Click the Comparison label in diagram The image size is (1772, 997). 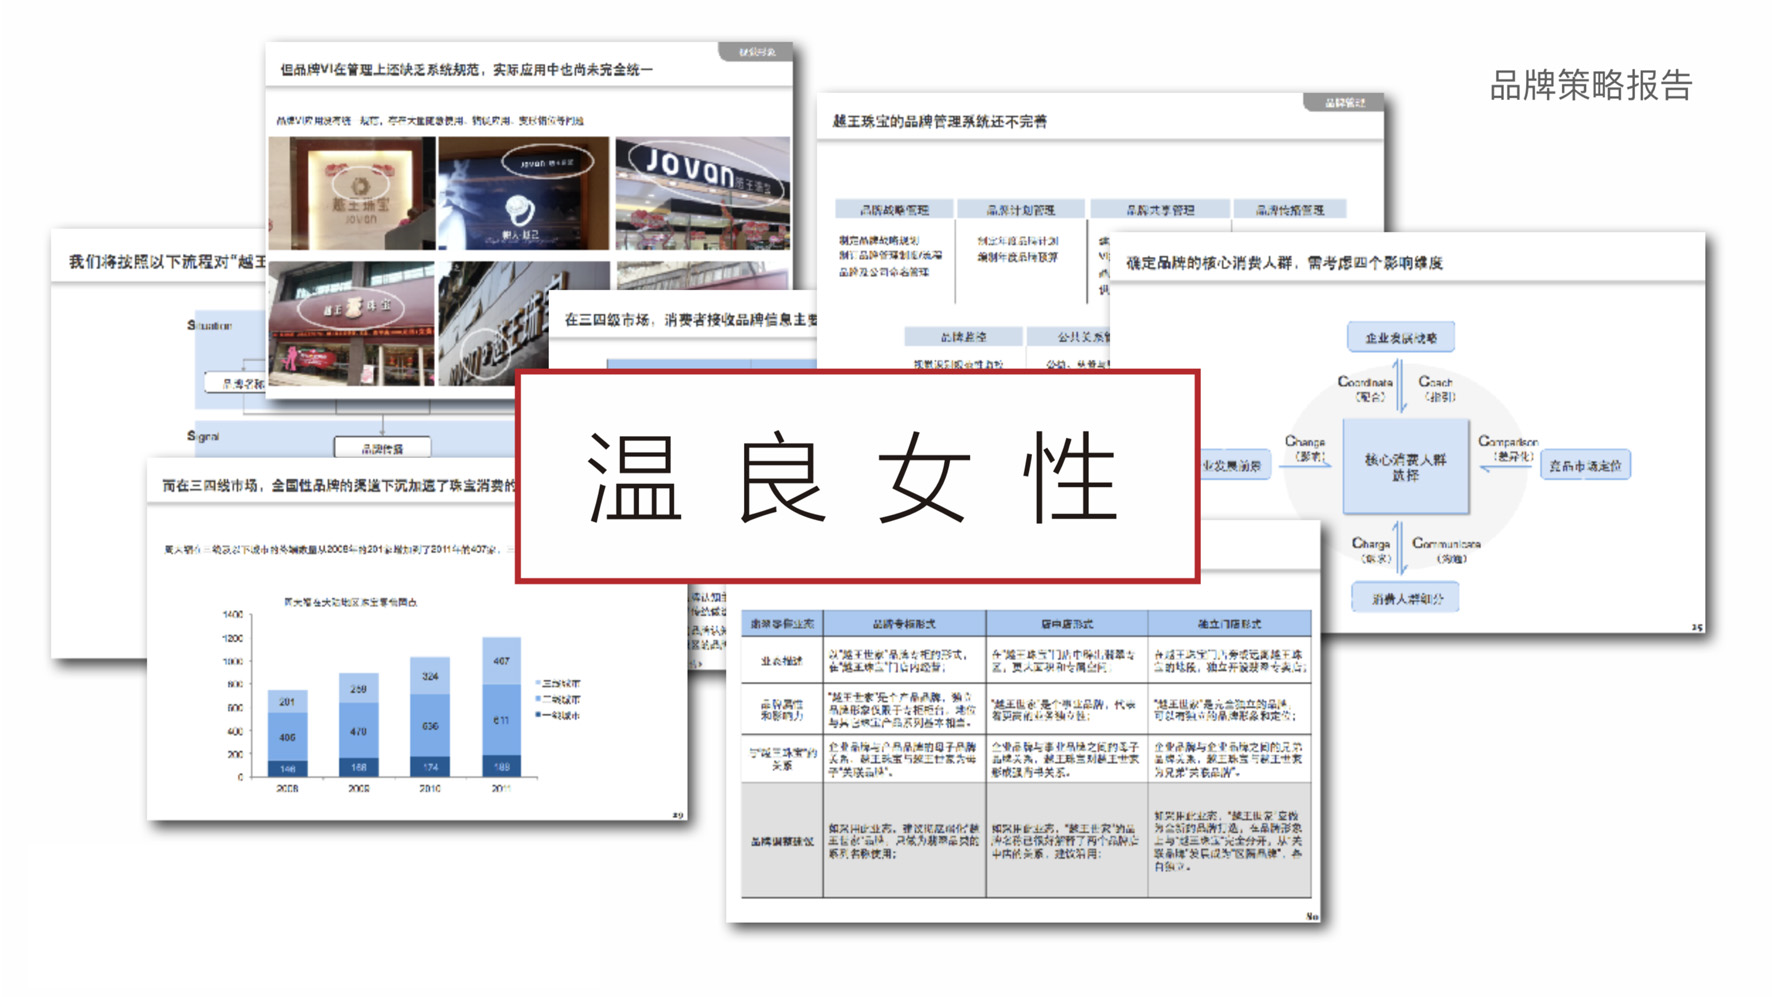[x=1508, y=441]
